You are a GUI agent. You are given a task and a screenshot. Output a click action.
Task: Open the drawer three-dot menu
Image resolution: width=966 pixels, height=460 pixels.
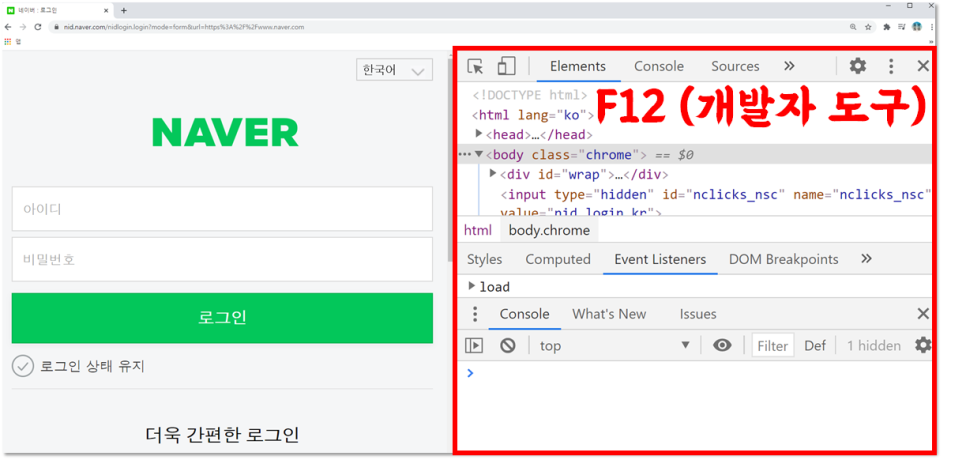tap(474, 314)
